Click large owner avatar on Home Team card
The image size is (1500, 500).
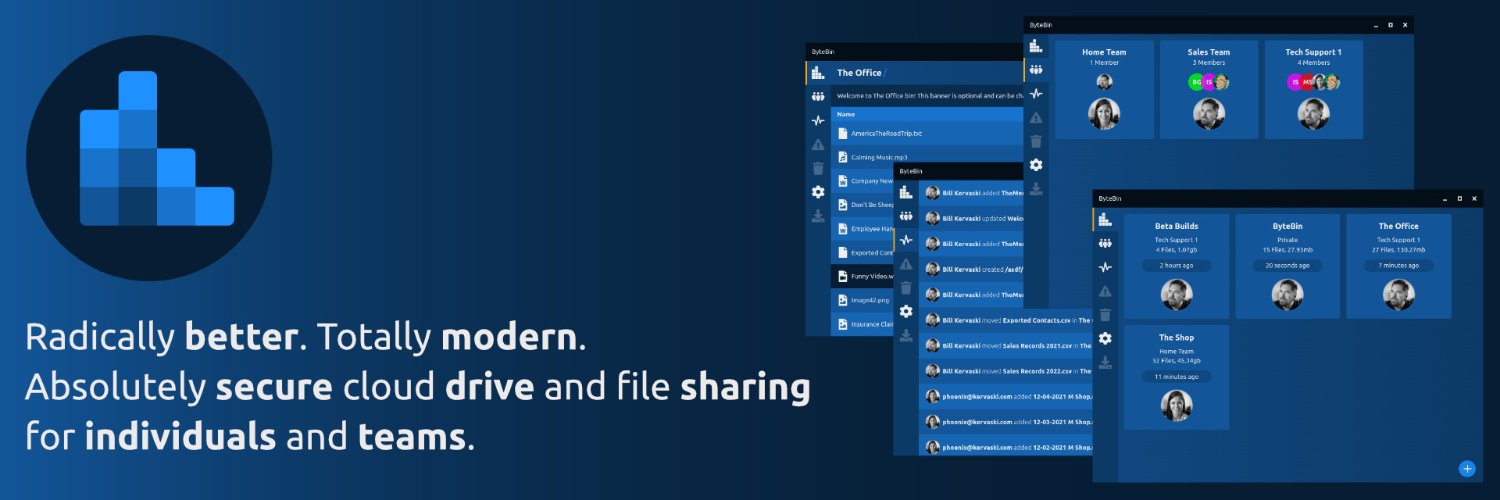point(1104,113)
